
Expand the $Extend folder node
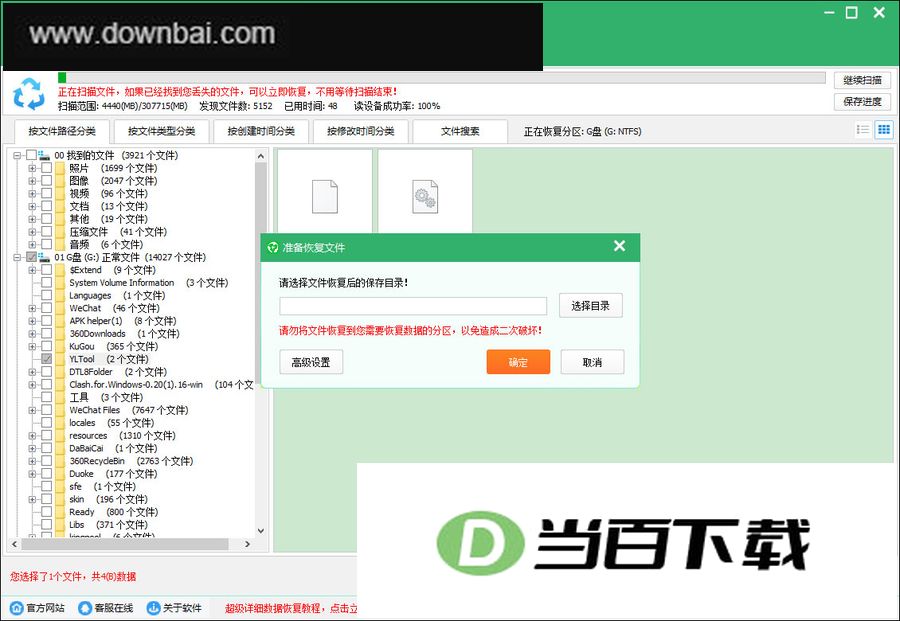pyautogui.click(x=32, y=270)
